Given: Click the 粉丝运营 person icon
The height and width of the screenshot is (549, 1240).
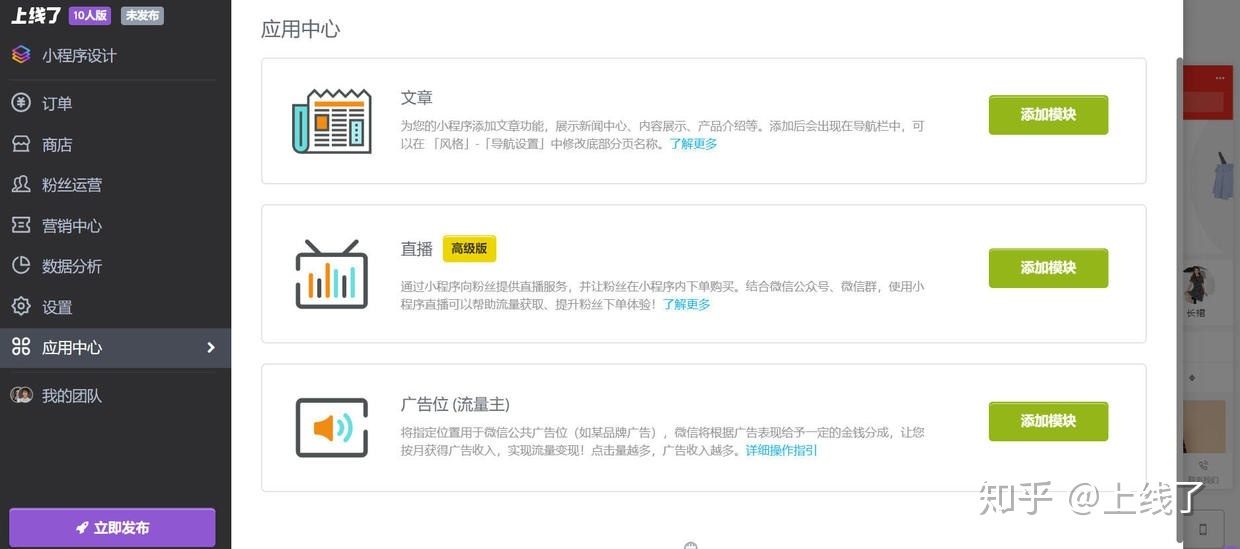Looking at the screenshot, I should coord(21,185).
